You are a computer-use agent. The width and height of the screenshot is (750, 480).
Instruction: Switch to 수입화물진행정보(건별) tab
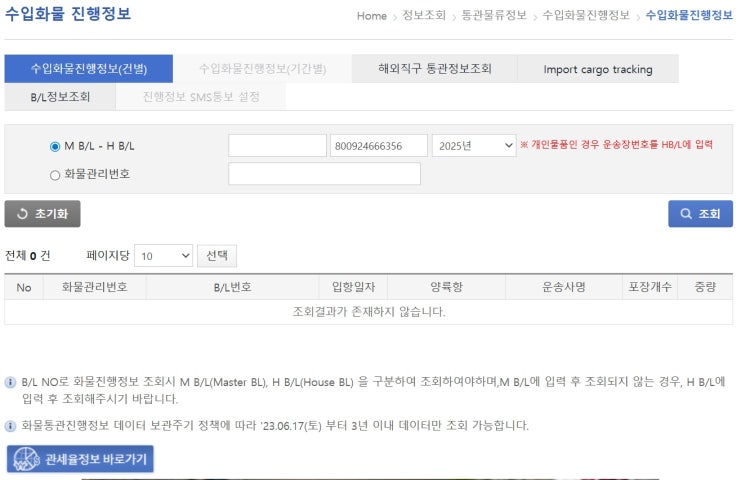coord(88,69)
